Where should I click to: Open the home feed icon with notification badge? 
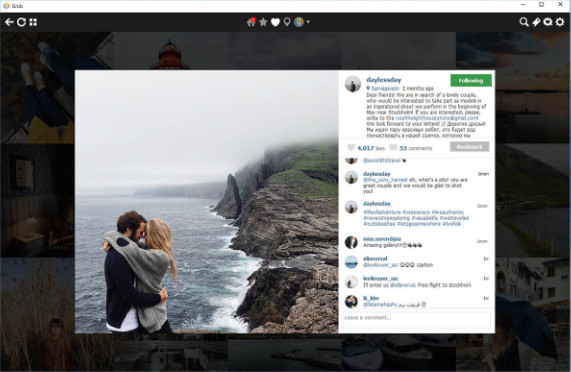(x=251, y=22)
